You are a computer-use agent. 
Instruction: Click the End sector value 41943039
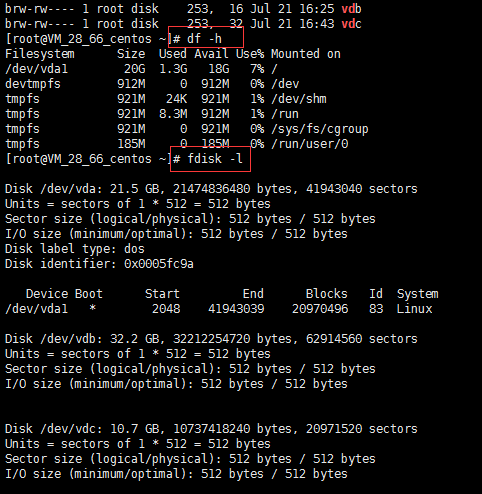click(236, 309)
